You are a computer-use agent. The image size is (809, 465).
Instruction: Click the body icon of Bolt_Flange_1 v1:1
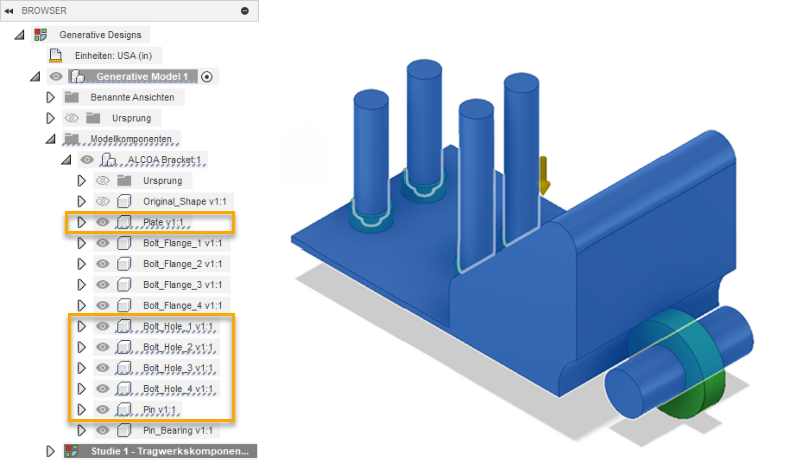pos(124,243)
